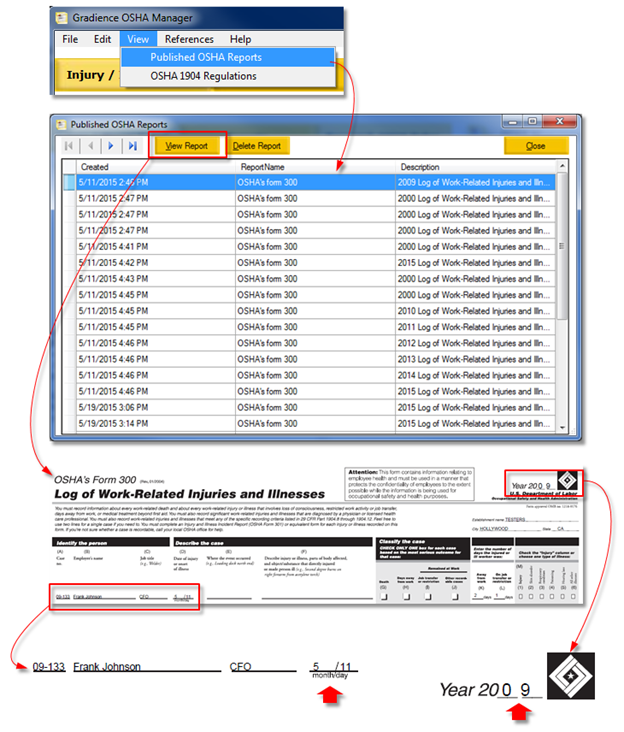Open the Edit menu
624x732 pixels.
coord(102,39)
